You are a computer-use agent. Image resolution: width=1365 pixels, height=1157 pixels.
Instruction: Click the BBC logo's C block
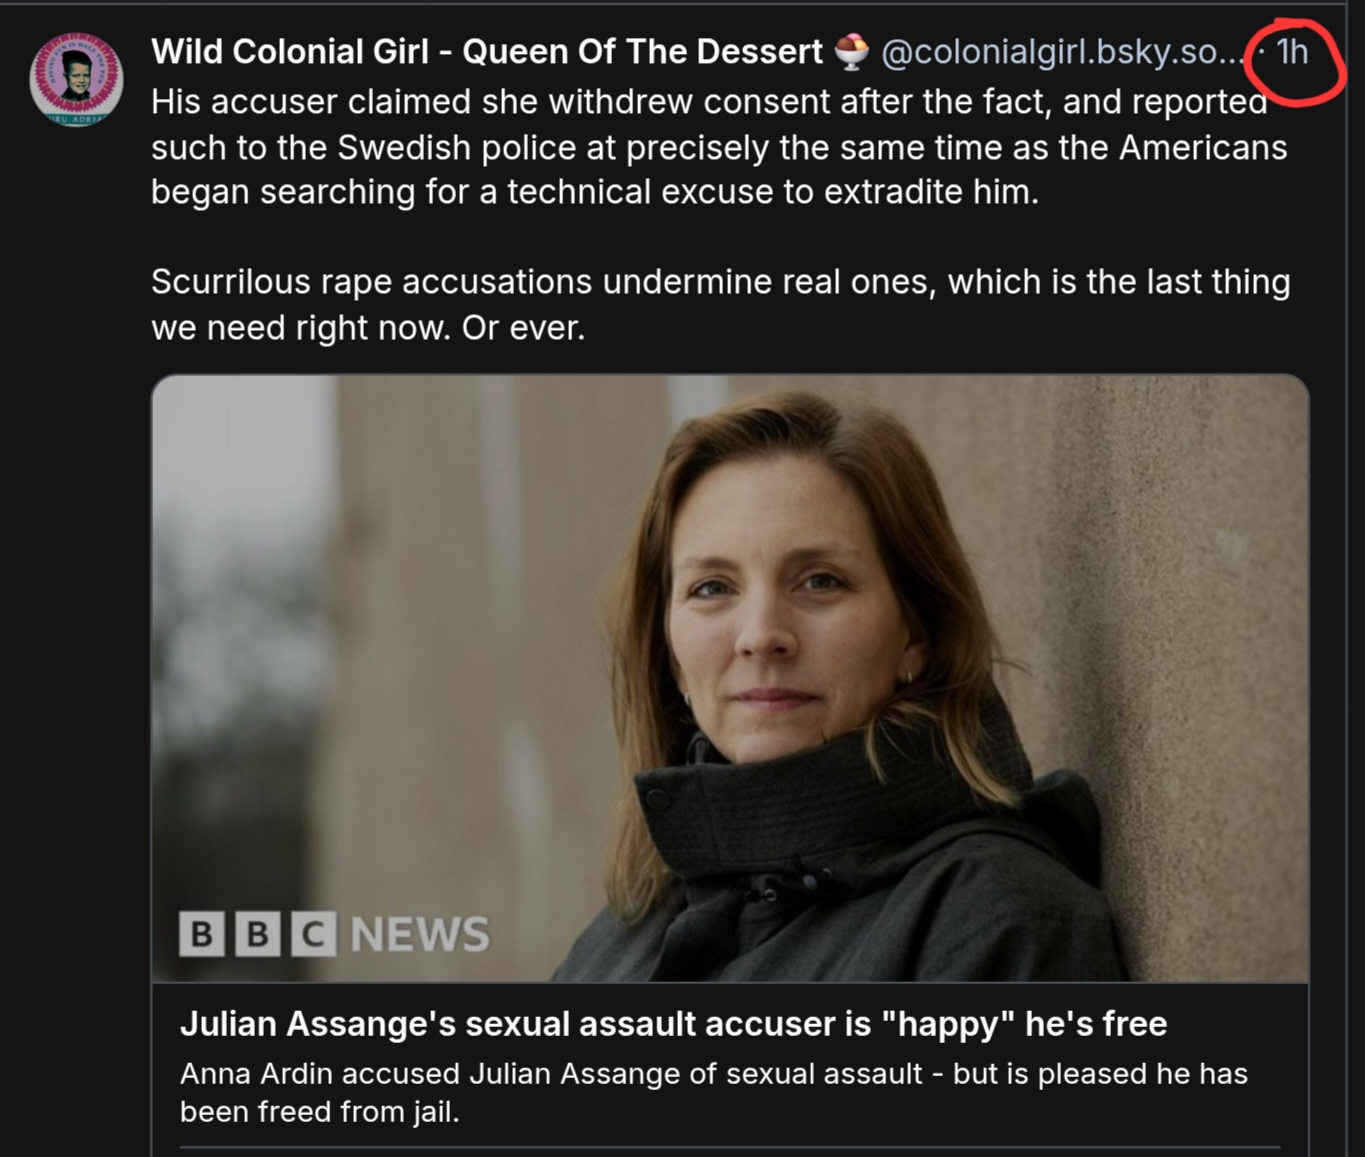(x=313, y=934)
